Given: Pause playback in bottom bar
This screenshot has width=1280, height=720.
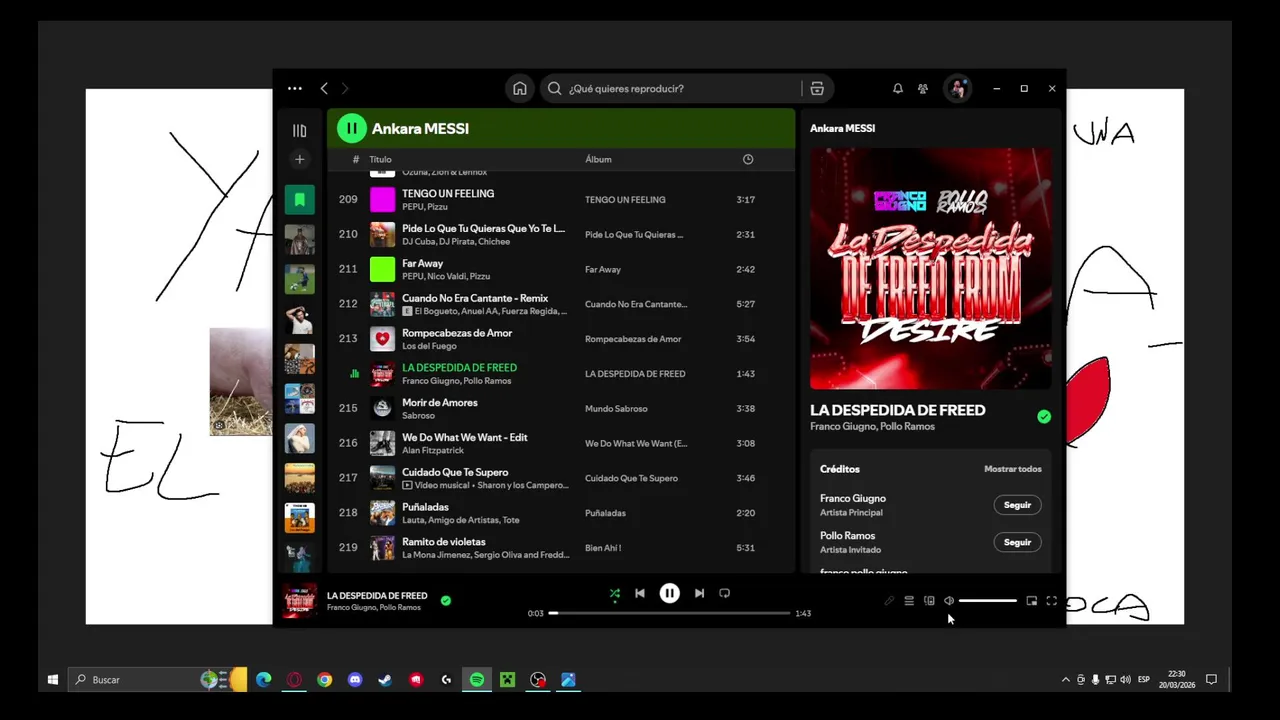Looking at the screenshot, I should (669, 593).
